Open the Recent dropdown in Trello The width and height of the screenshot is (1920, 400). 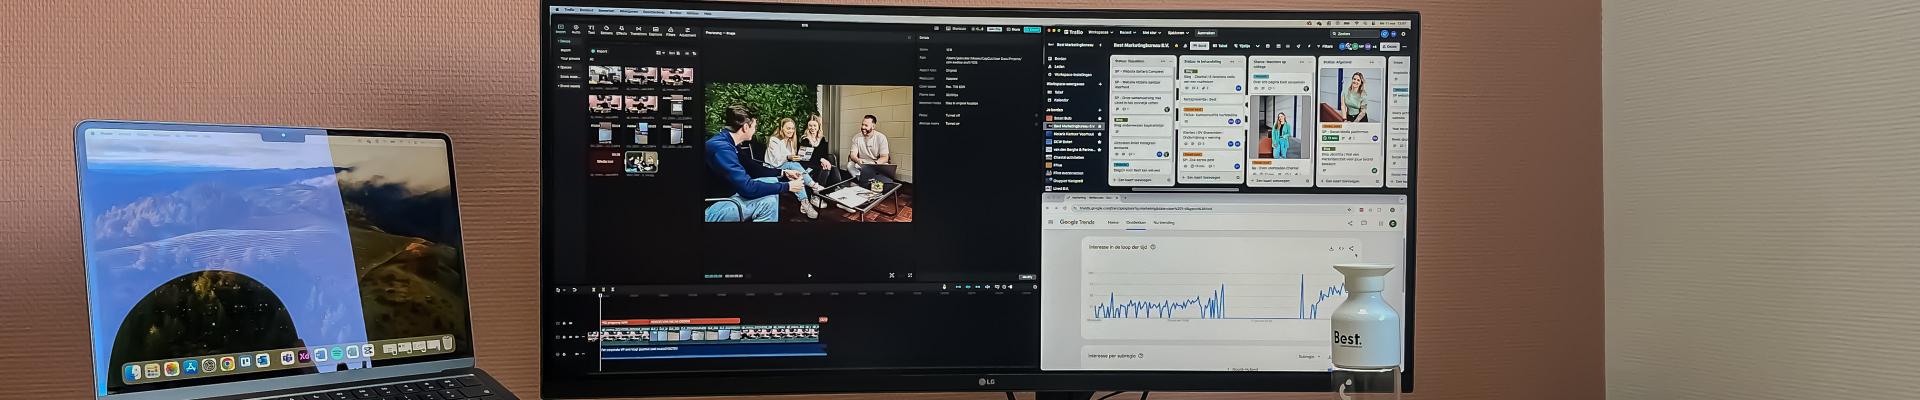tap(1128, 32)
